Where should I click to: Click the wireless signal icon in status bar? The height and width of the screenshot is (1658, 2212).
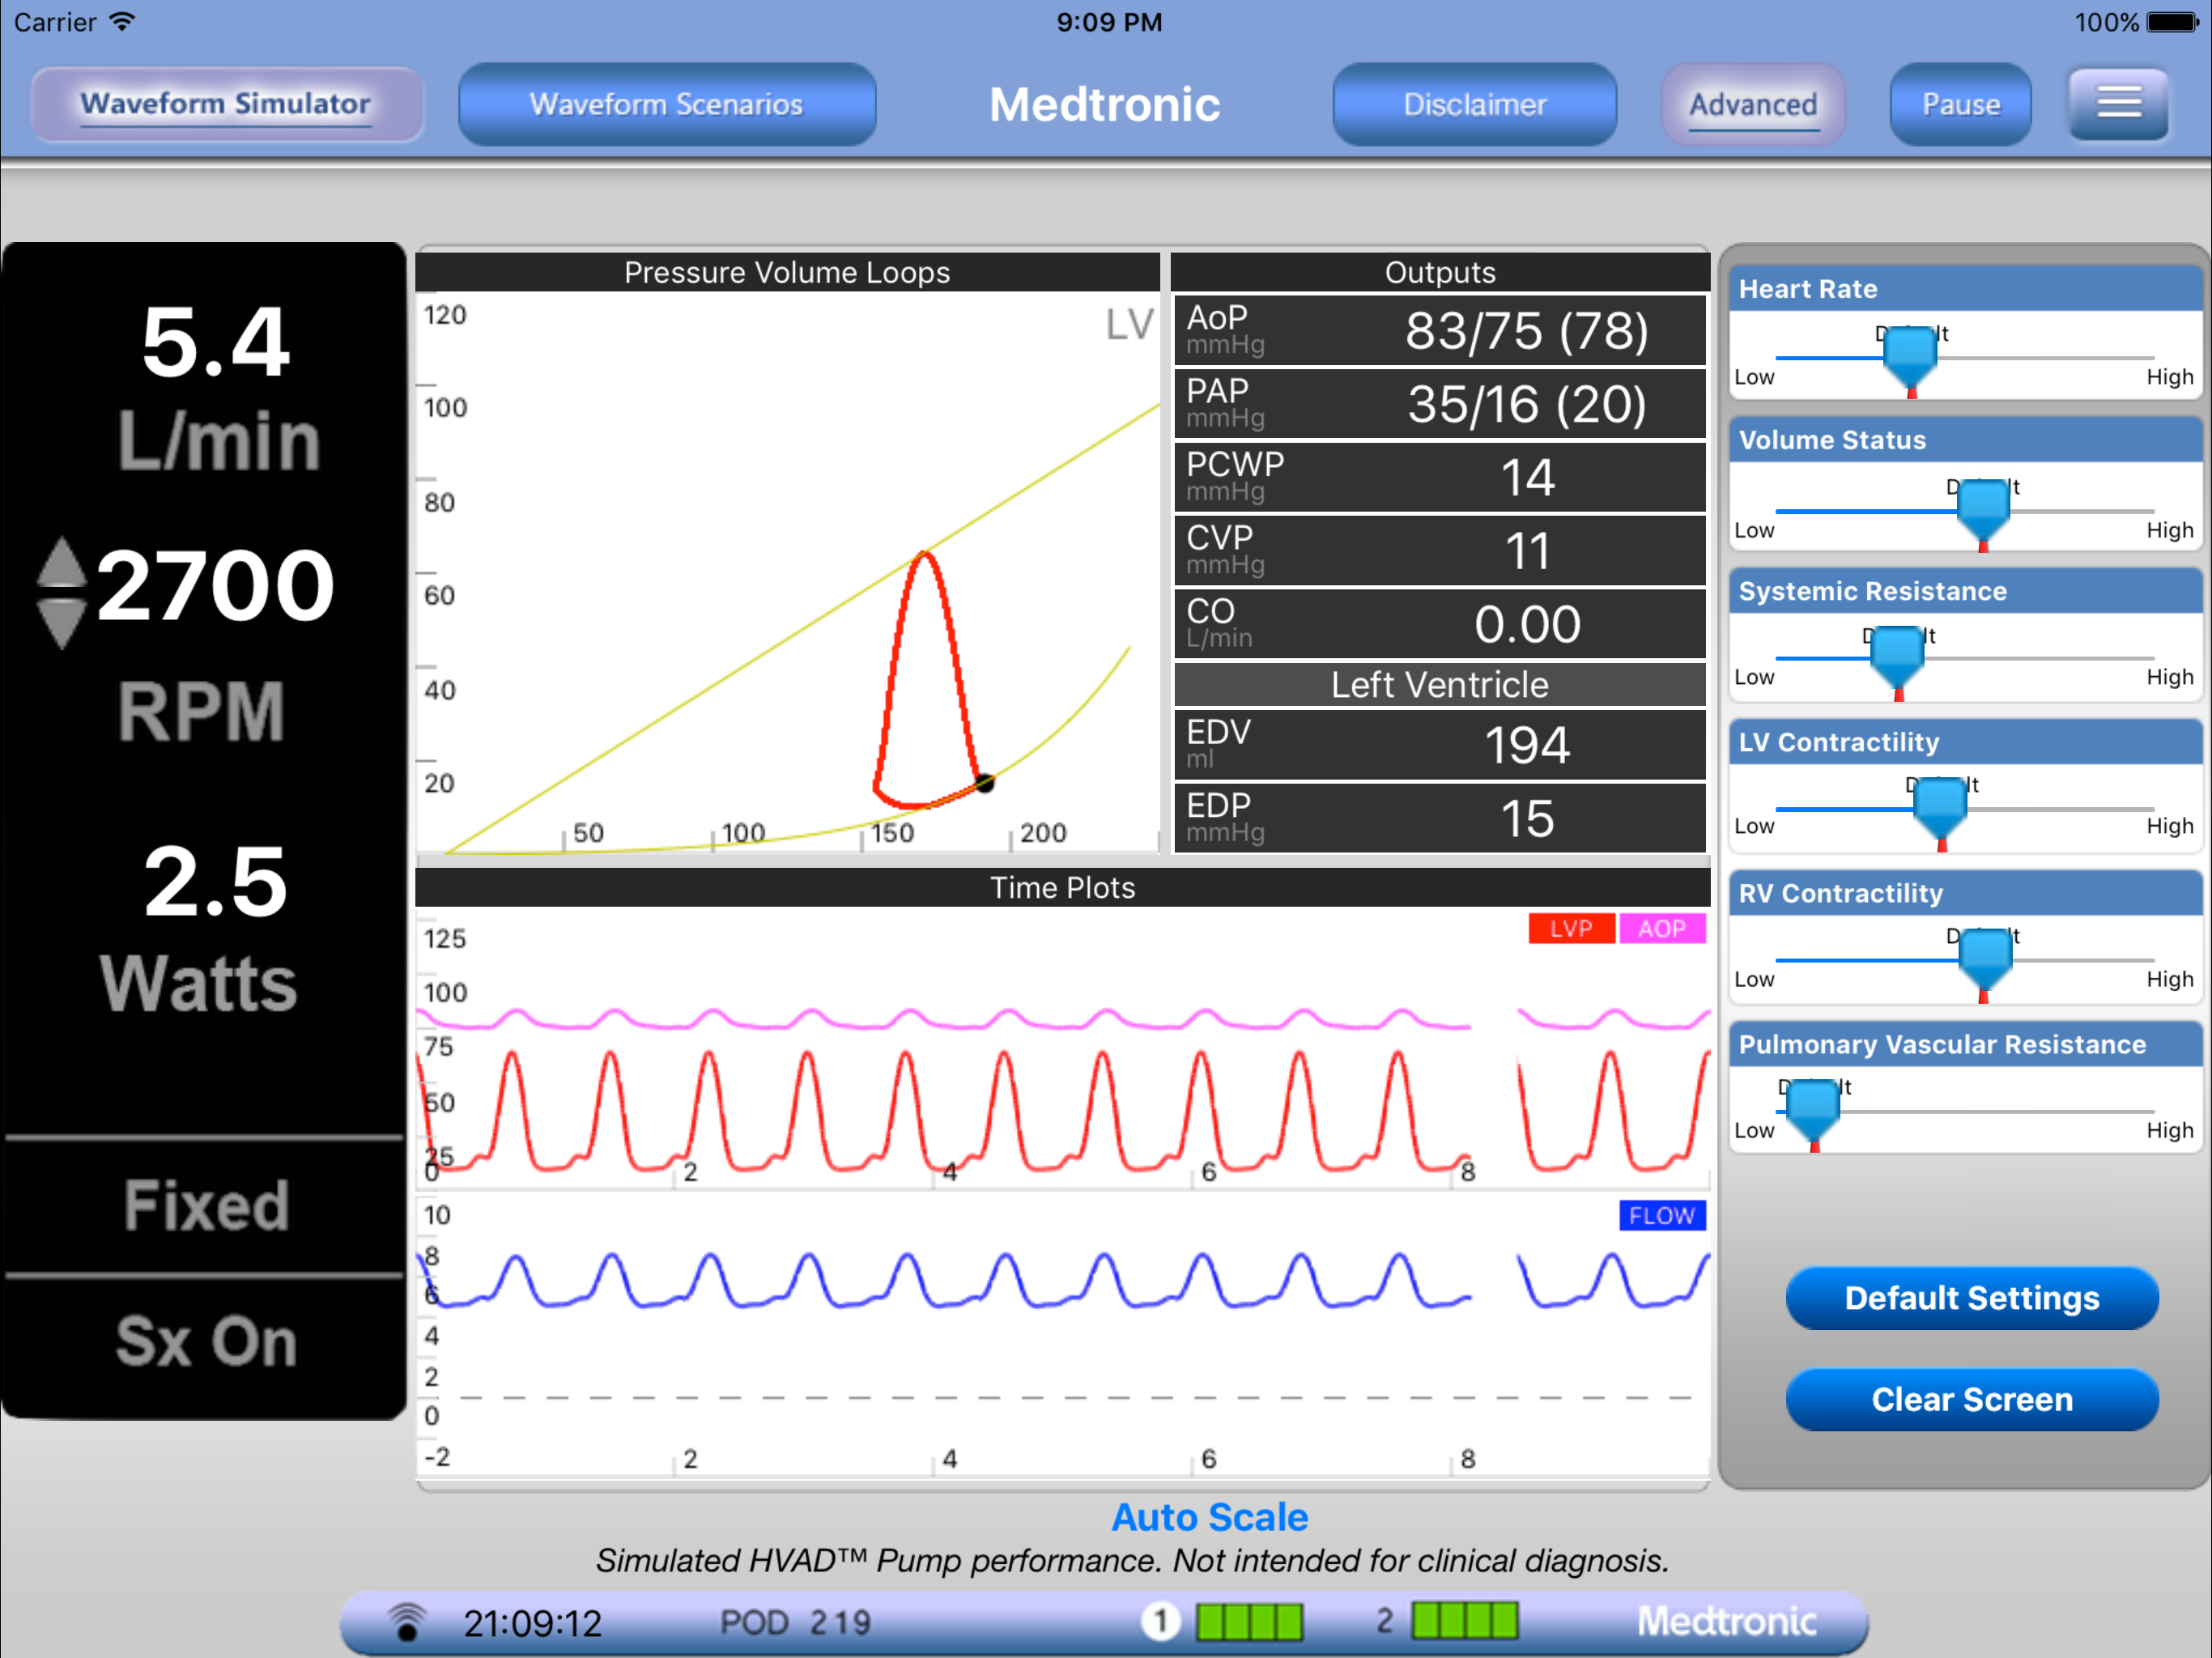point(406,1620)
